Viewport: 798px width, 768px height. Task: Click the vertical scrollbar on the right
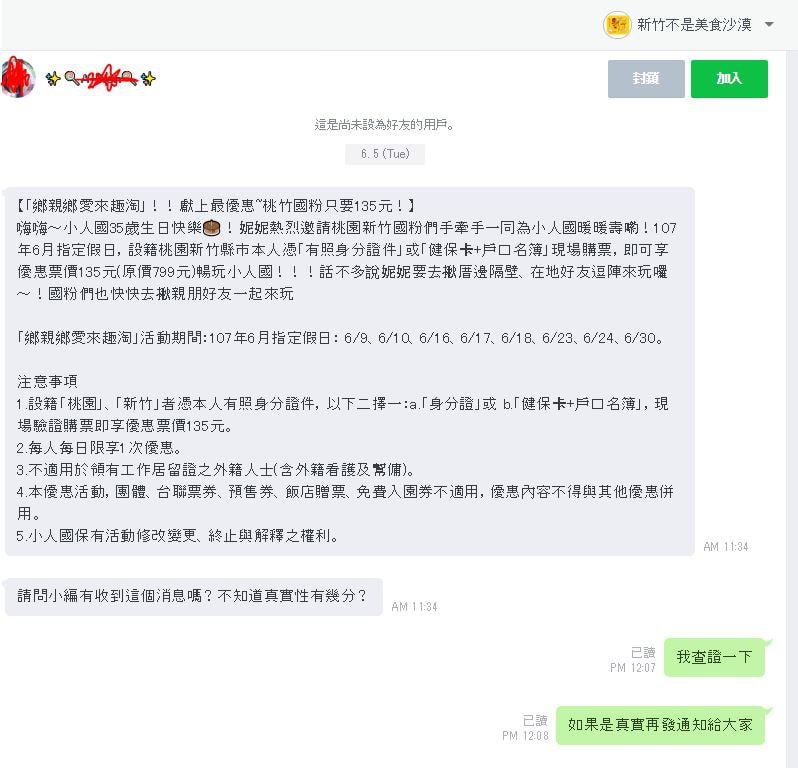click(x=792, y=409)
